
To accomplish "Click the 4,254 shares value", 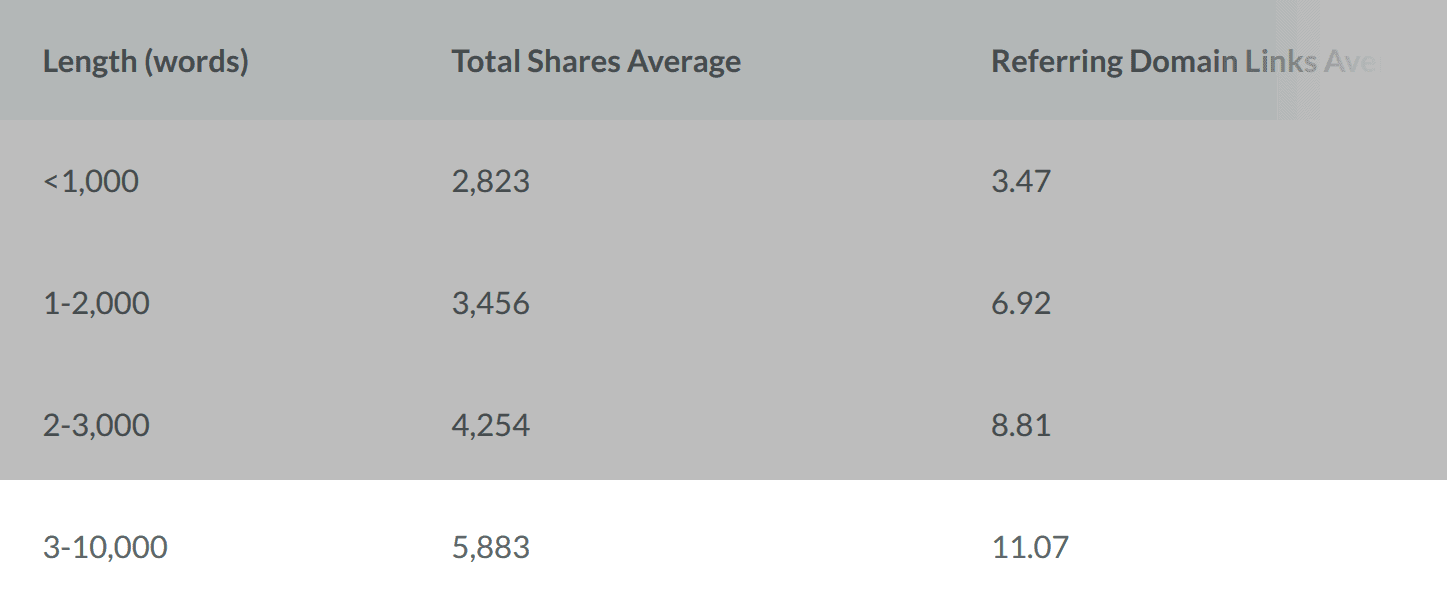I will tap(490, 426).
